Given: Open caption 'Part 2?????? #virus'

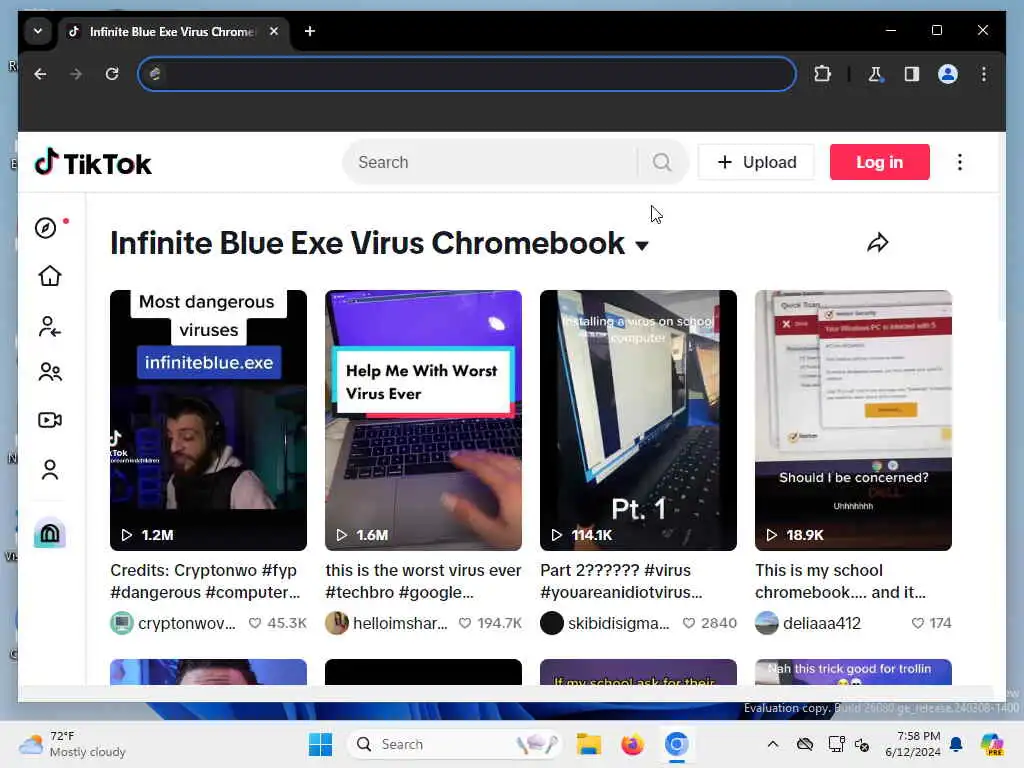Looking at the screenshot, I should [622, 581].
